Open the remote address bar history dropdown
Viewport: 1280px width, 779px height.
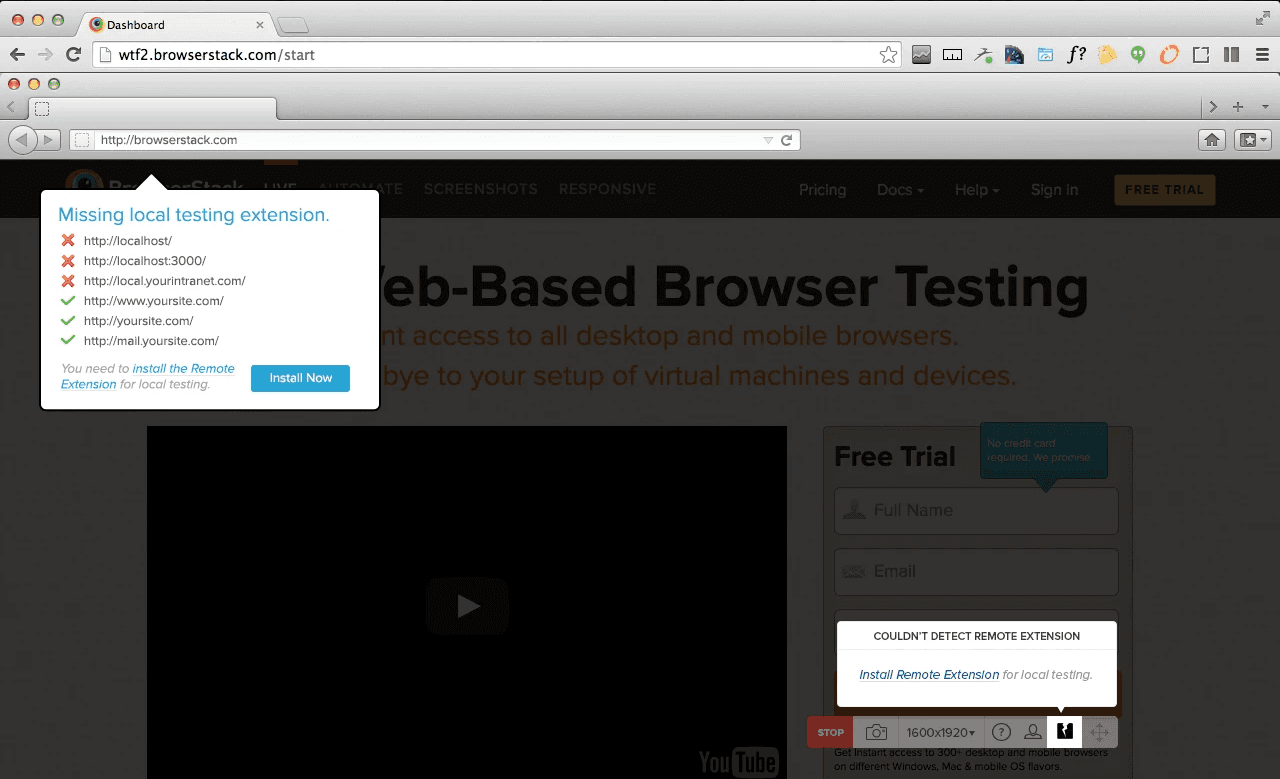click(x=768, y=141)
